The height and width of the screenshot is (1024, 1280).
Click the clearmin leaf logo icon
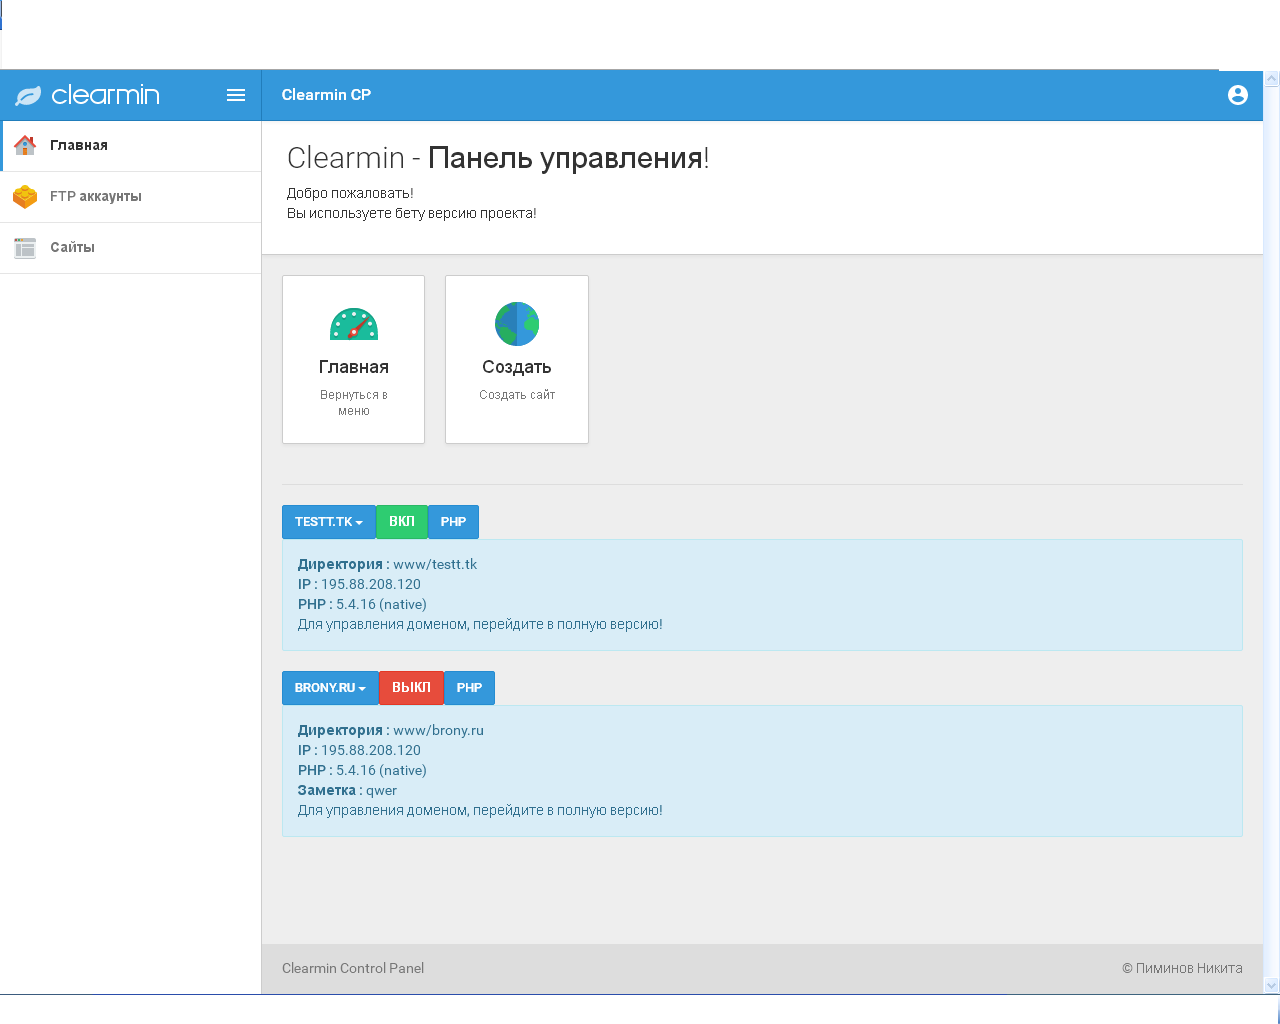click(x=28, y=95)
